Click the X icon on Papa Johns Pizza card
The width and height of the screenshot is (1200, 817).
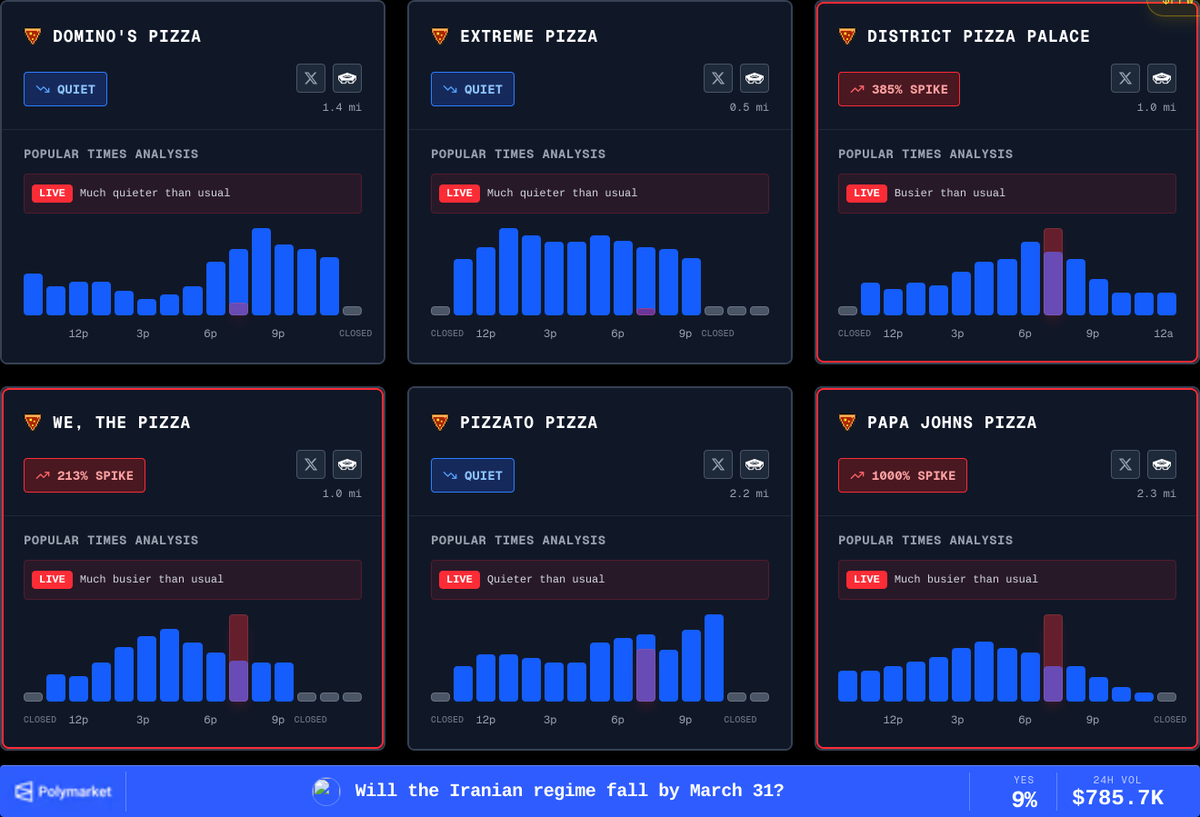[1125, 464]
